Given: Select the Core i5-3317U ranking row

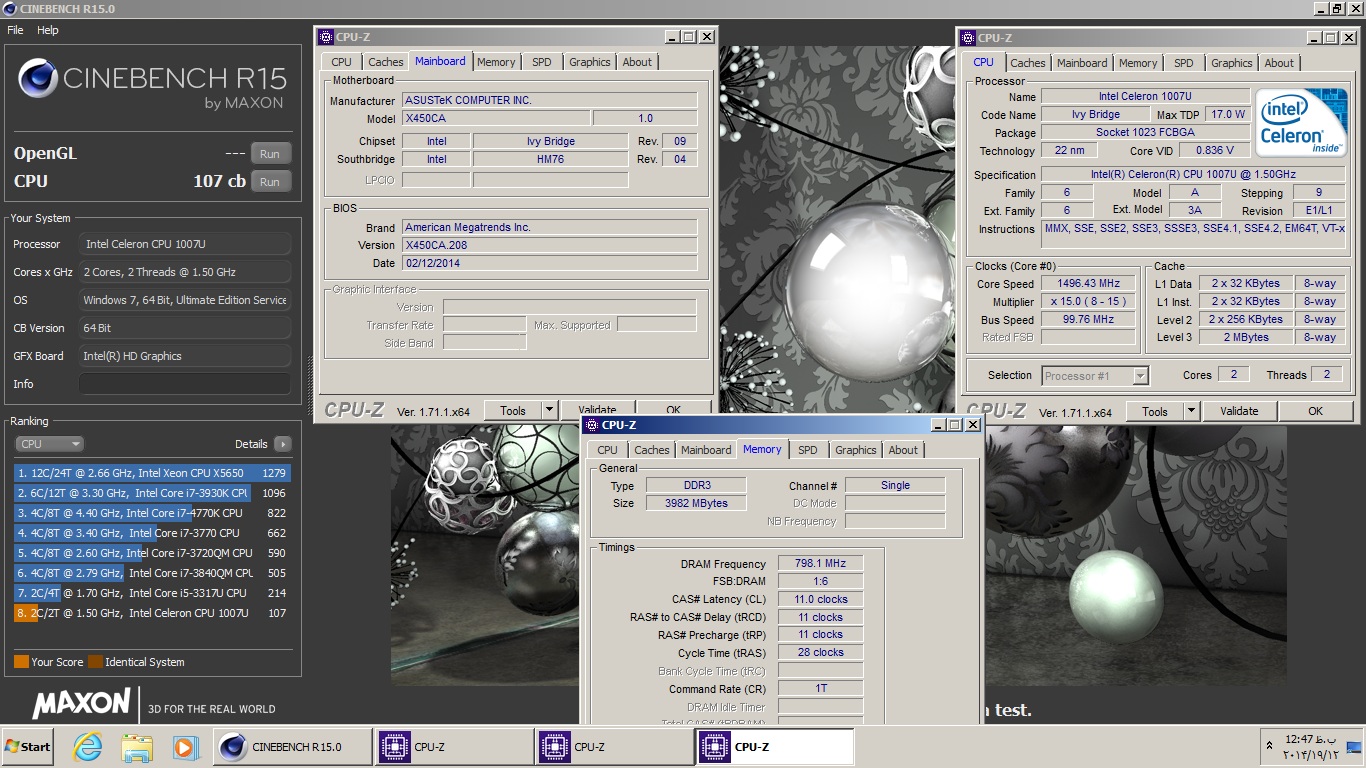Looking at the screenshot, I should click(x=151, y=593).
